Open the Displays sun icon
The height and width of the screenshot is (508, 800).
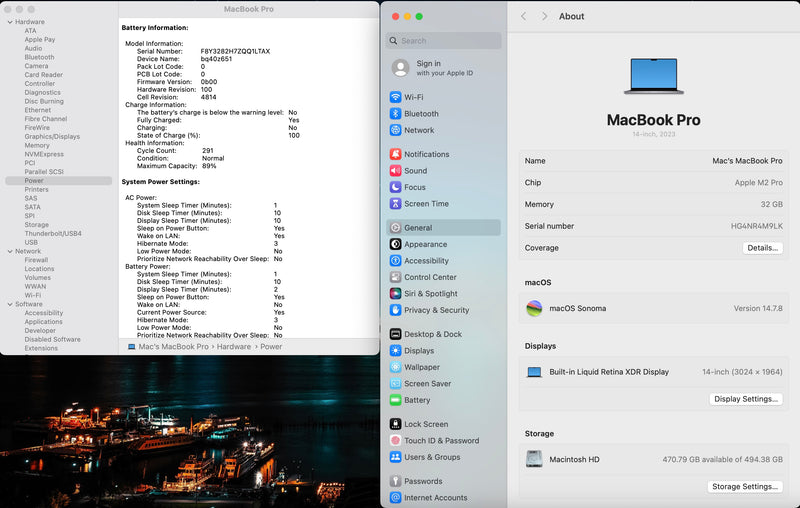point(395,350)
